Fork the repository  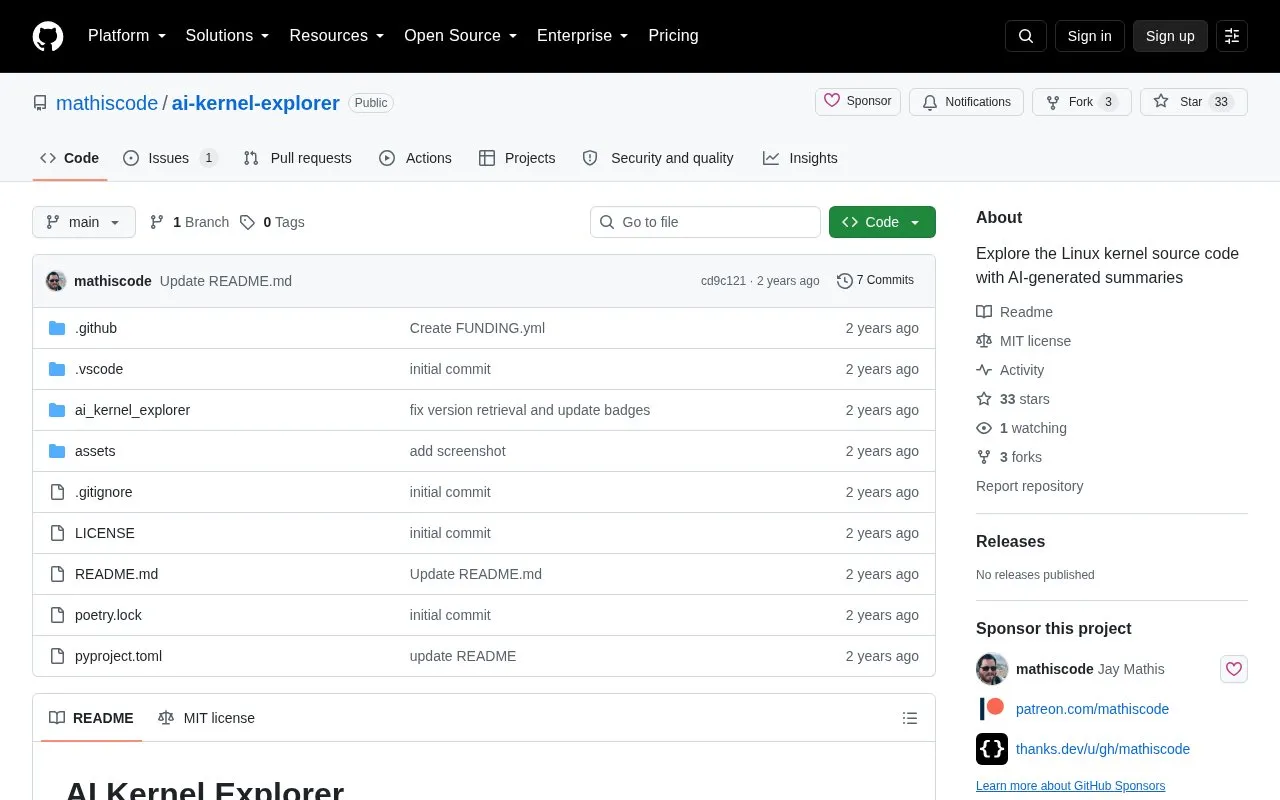(1081, 102)
